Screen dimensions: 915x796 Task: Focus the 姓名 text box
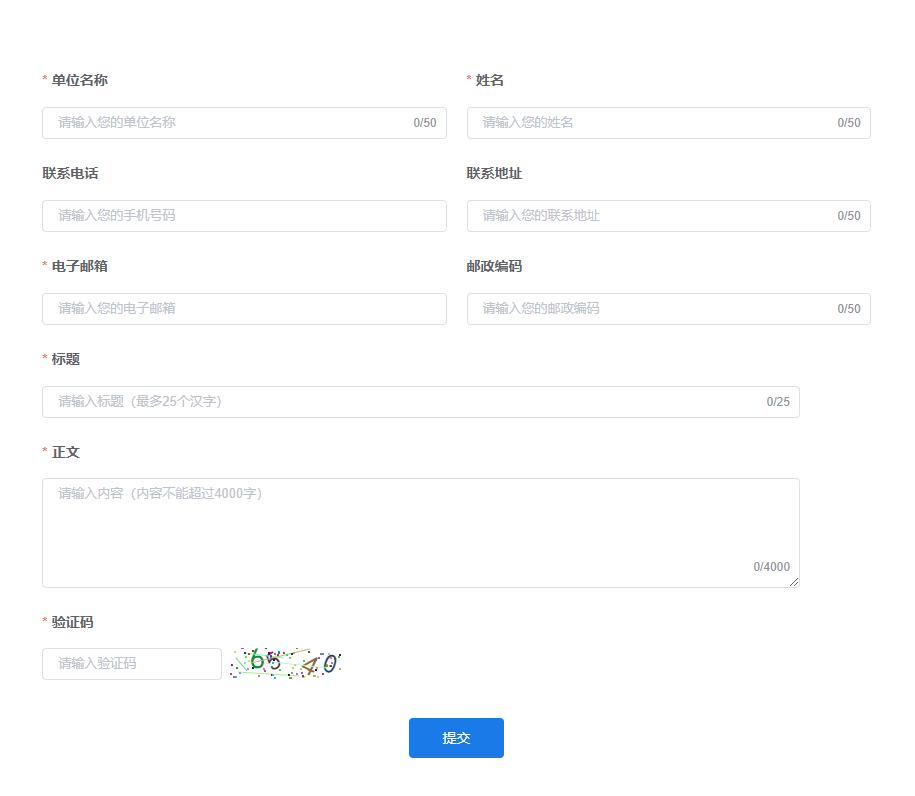pyautogui.click(x=655, y=123)
